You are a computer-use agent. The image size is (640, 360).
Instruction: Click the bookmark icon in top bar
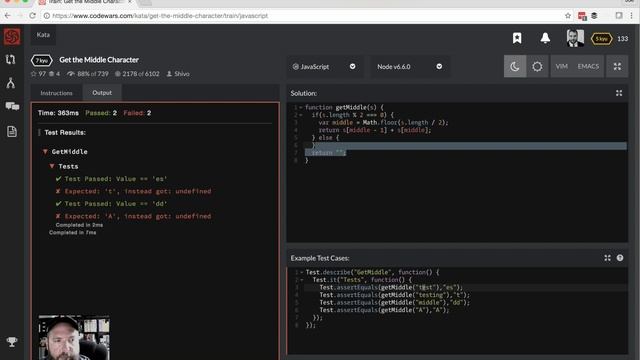(x=517, y=38)
